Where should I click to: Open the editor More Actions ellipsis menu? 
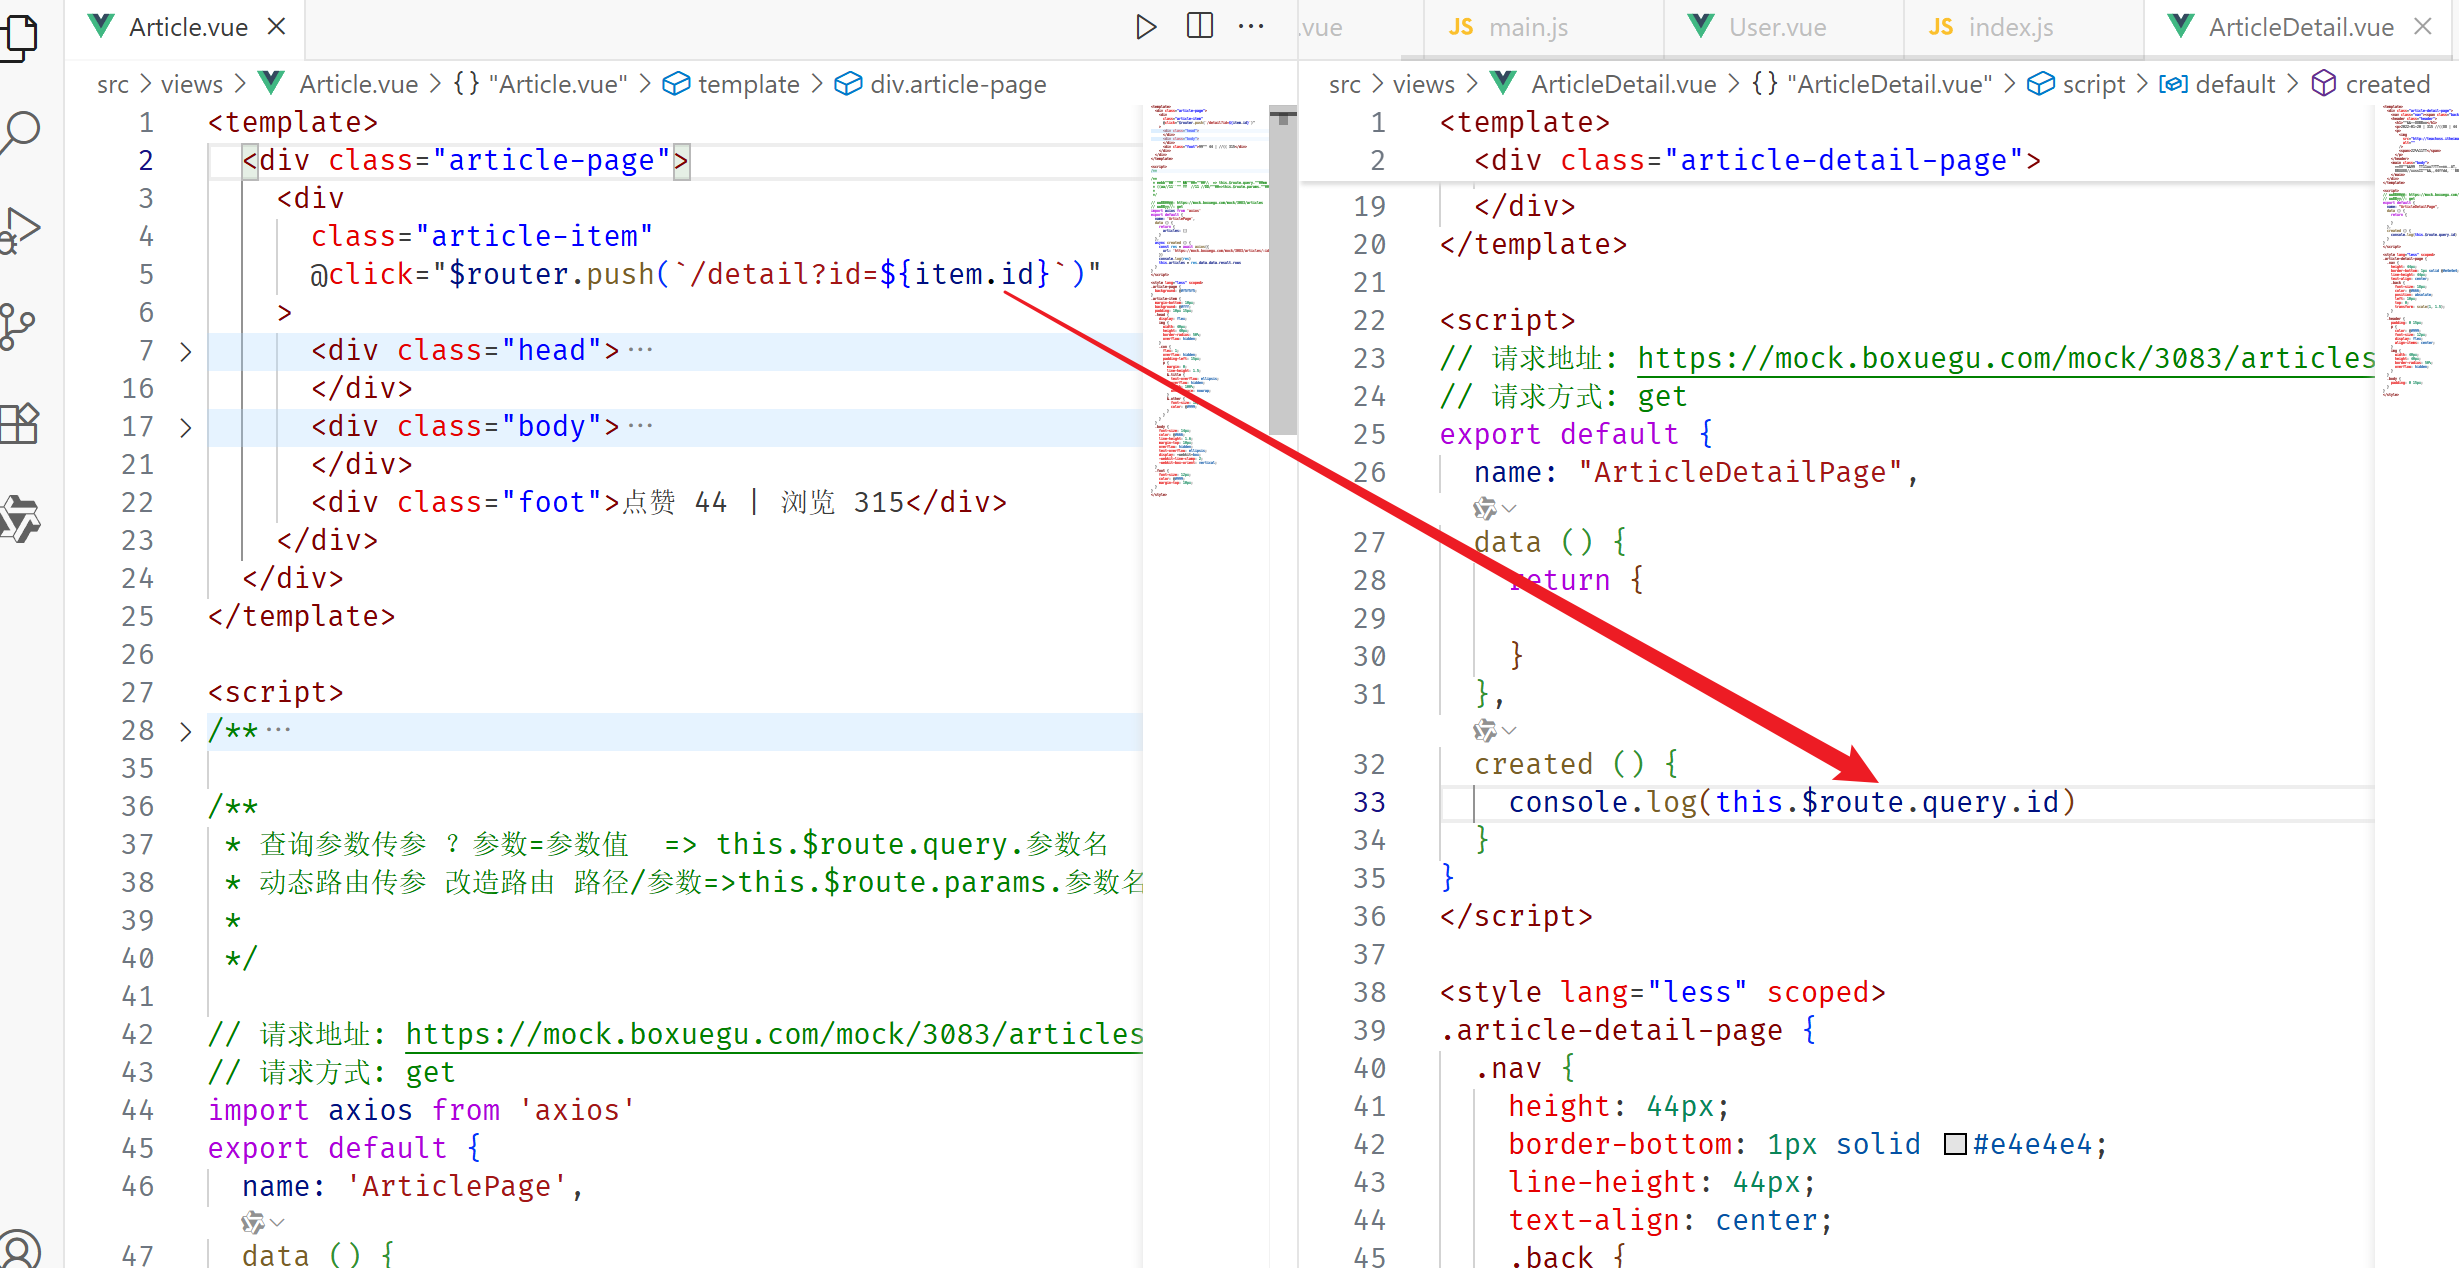pyautogui.click(x=1251, y=27)
